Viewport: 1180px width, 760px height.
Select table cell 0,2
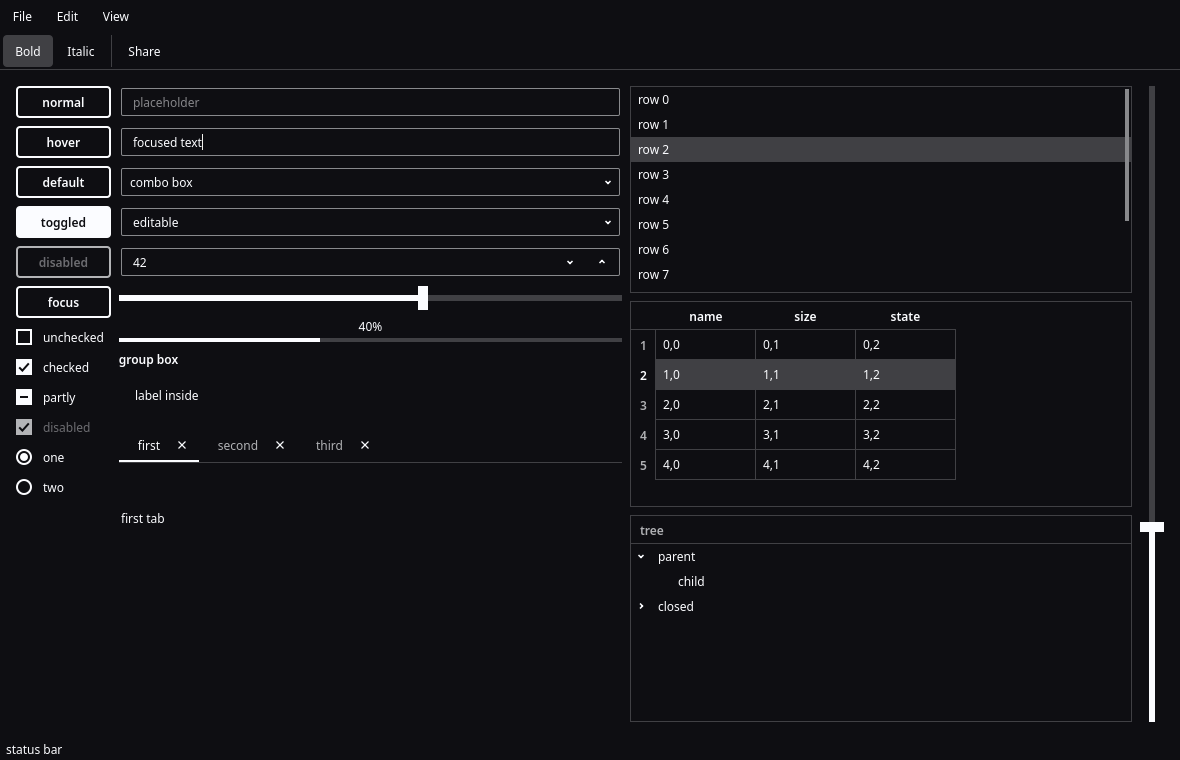(x=905, y=345)
